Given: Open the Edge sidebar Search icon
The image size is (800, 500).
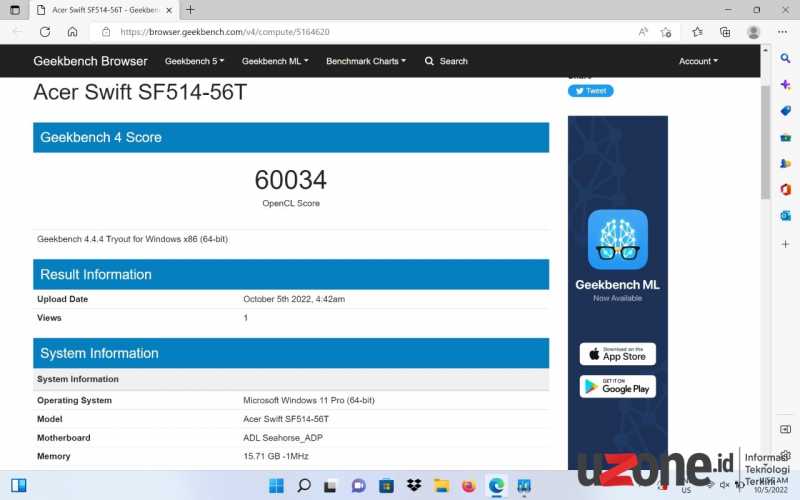Looking at the screenshot, I should (x=785, y=58).
